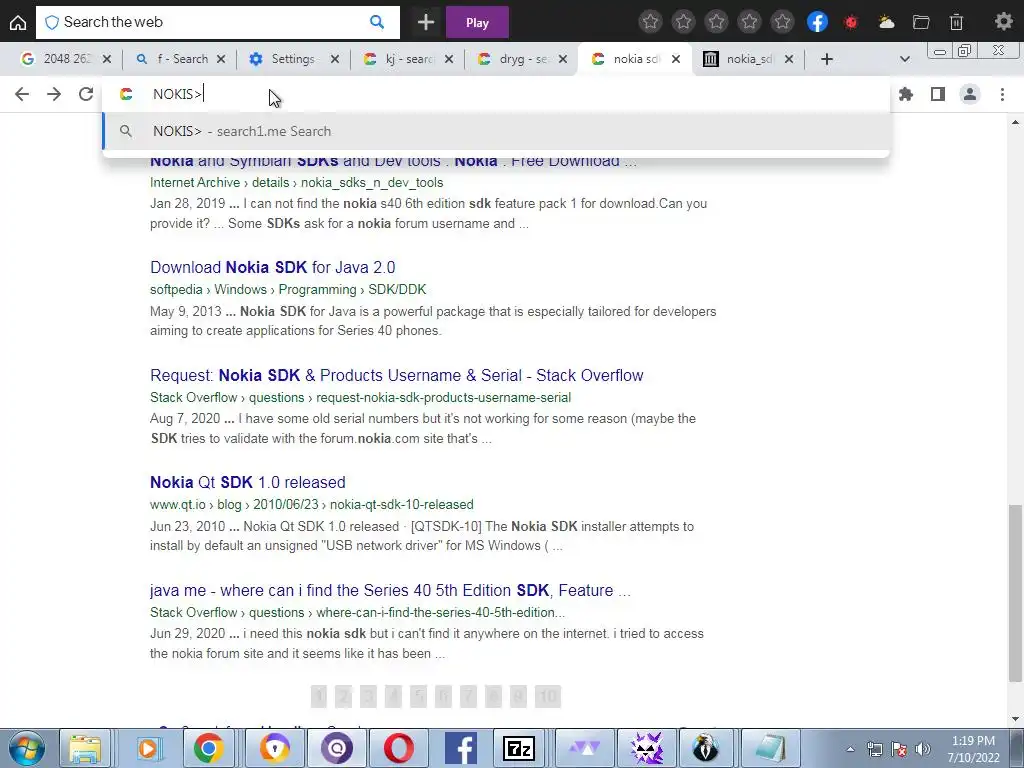The width and height of the screenshot is (1024, 768).
Task: Close the Settings tab
Action: [x=335, y=59]
